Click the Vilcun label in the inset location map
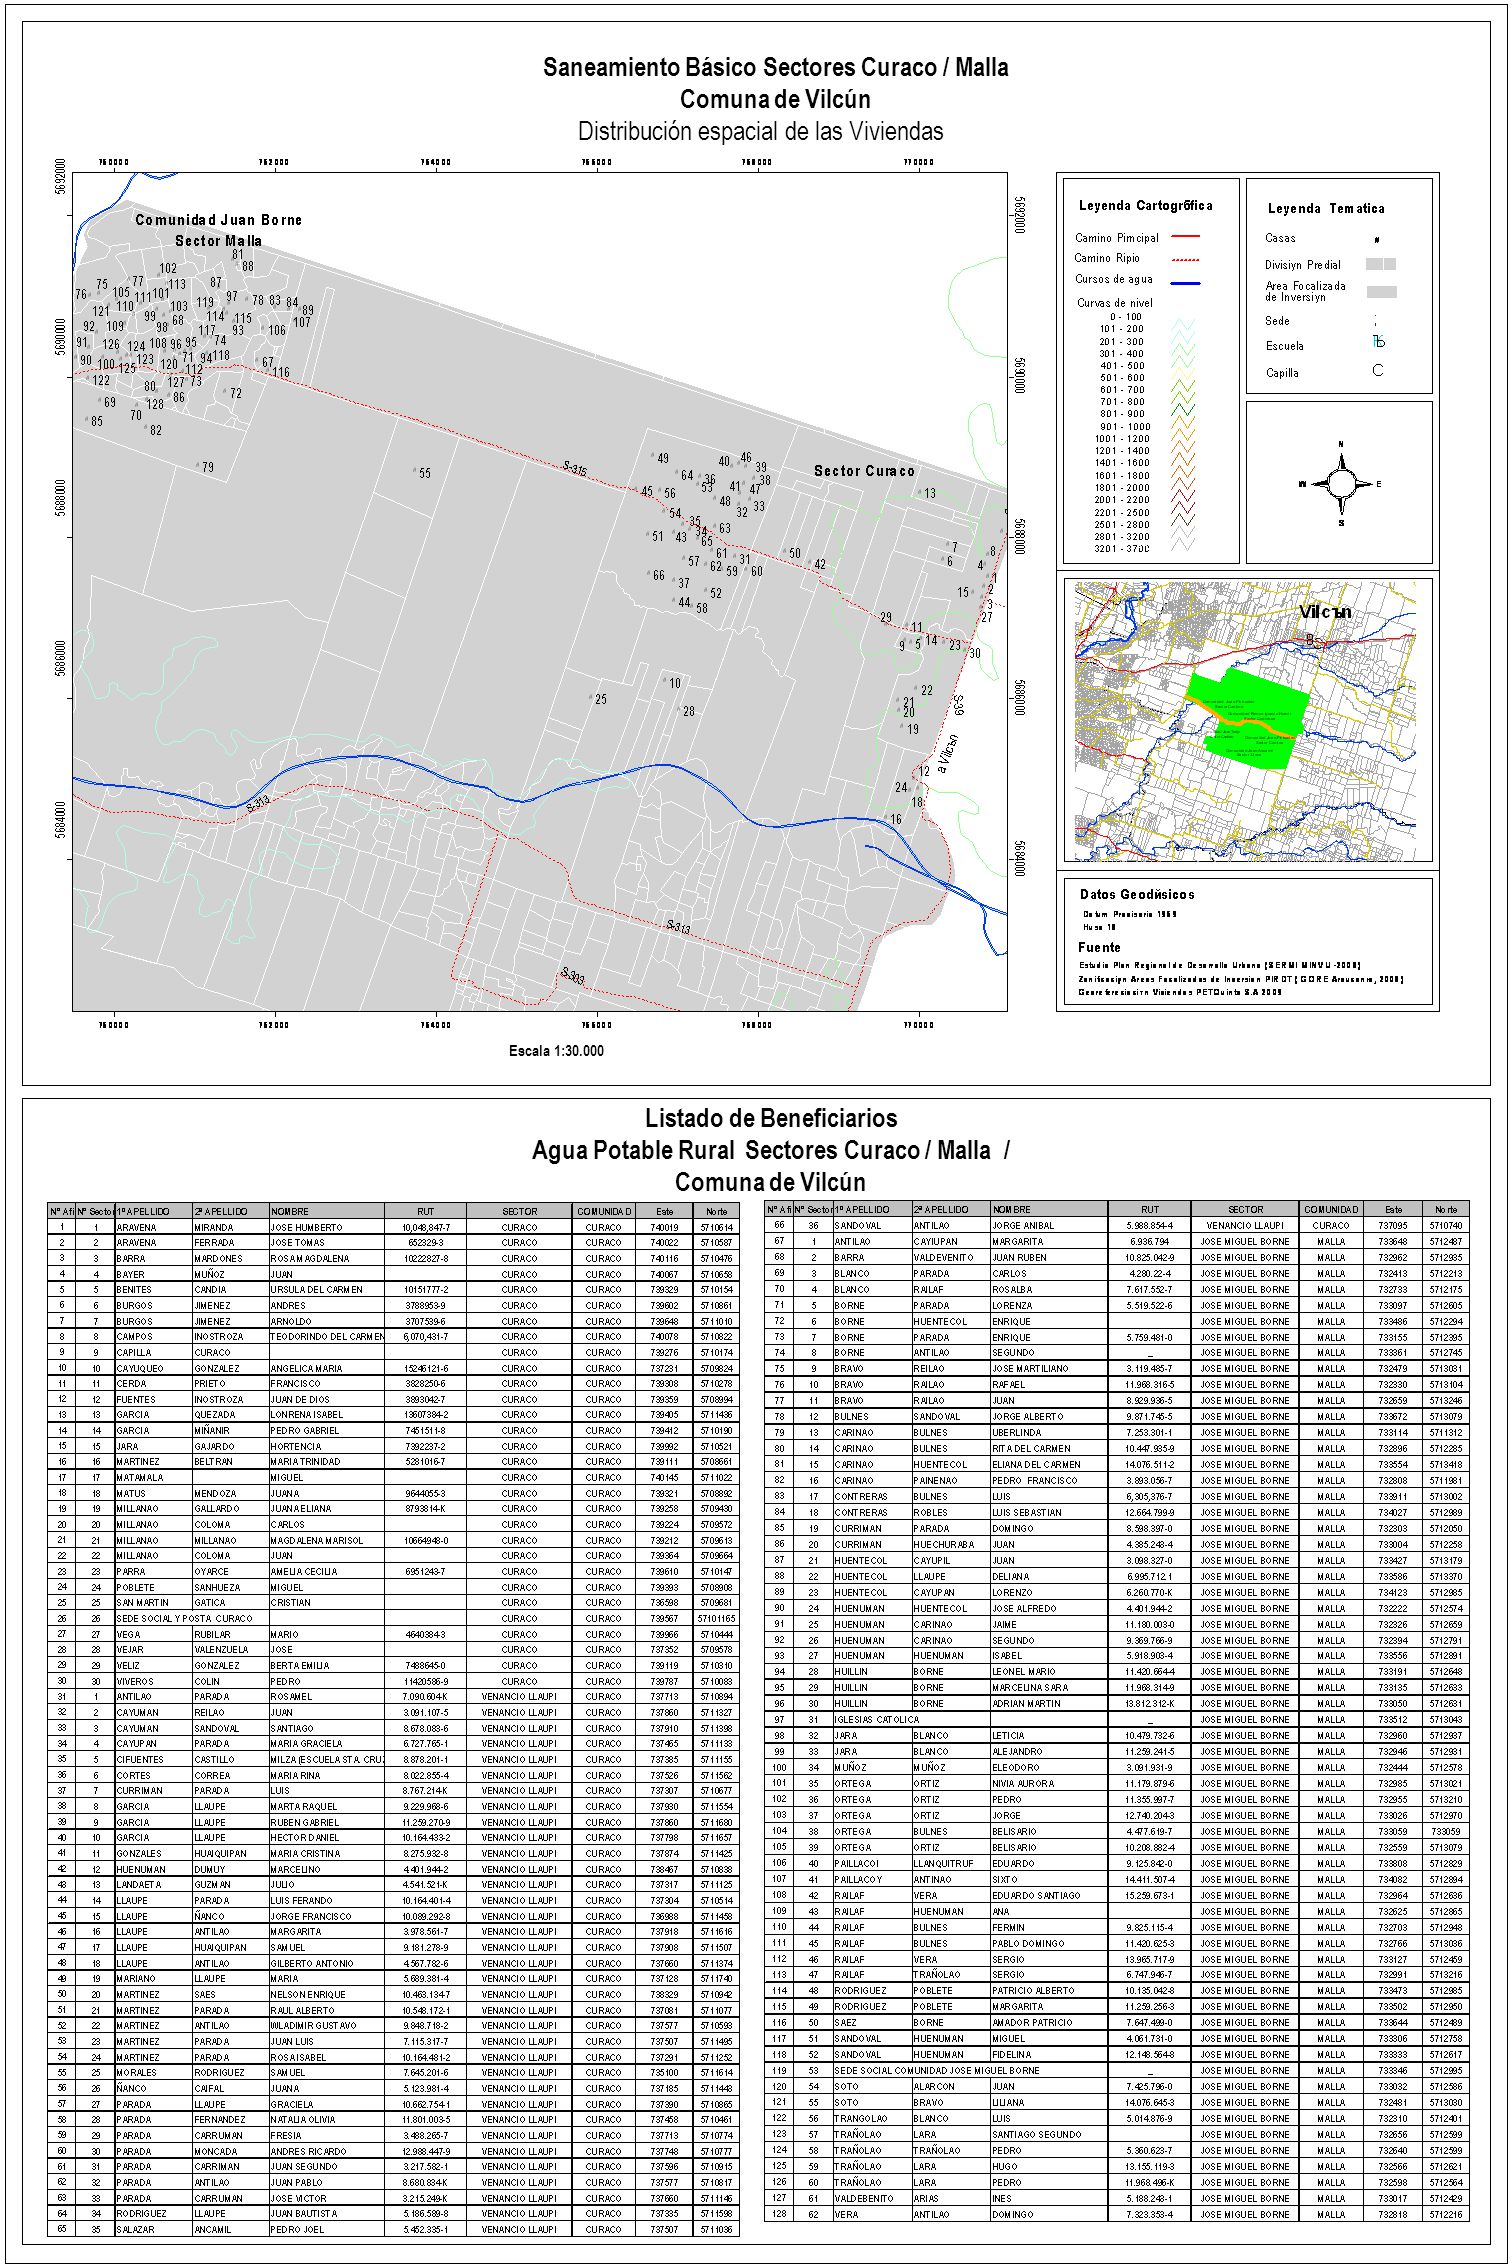1512x2268 pixels. coord(1325,611)
